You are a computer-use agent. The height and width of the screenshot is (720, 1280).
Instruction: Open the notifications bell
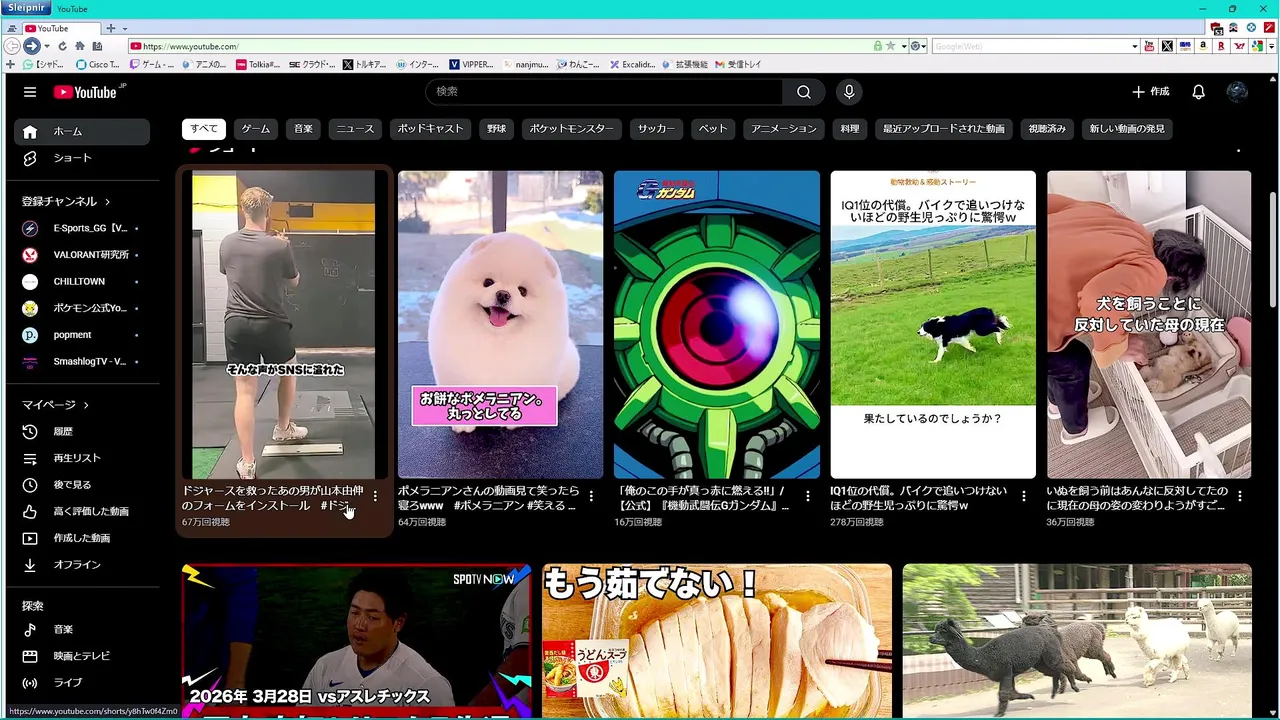coord(1198,92)
